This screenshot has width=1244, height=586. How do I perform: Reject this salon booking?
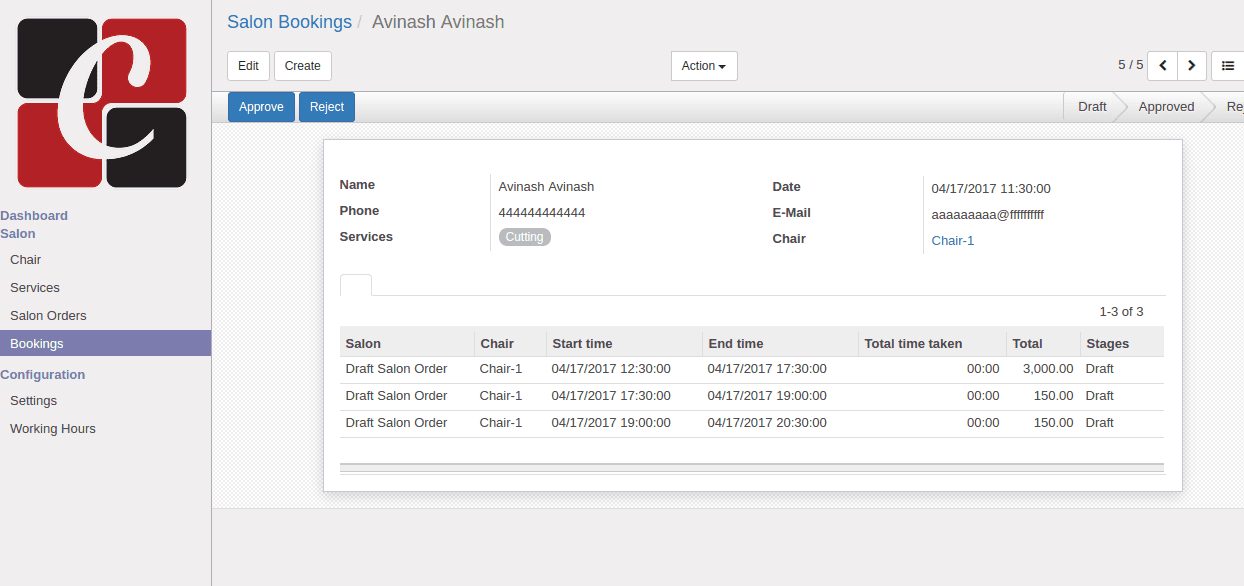click(x=327, y=107)
